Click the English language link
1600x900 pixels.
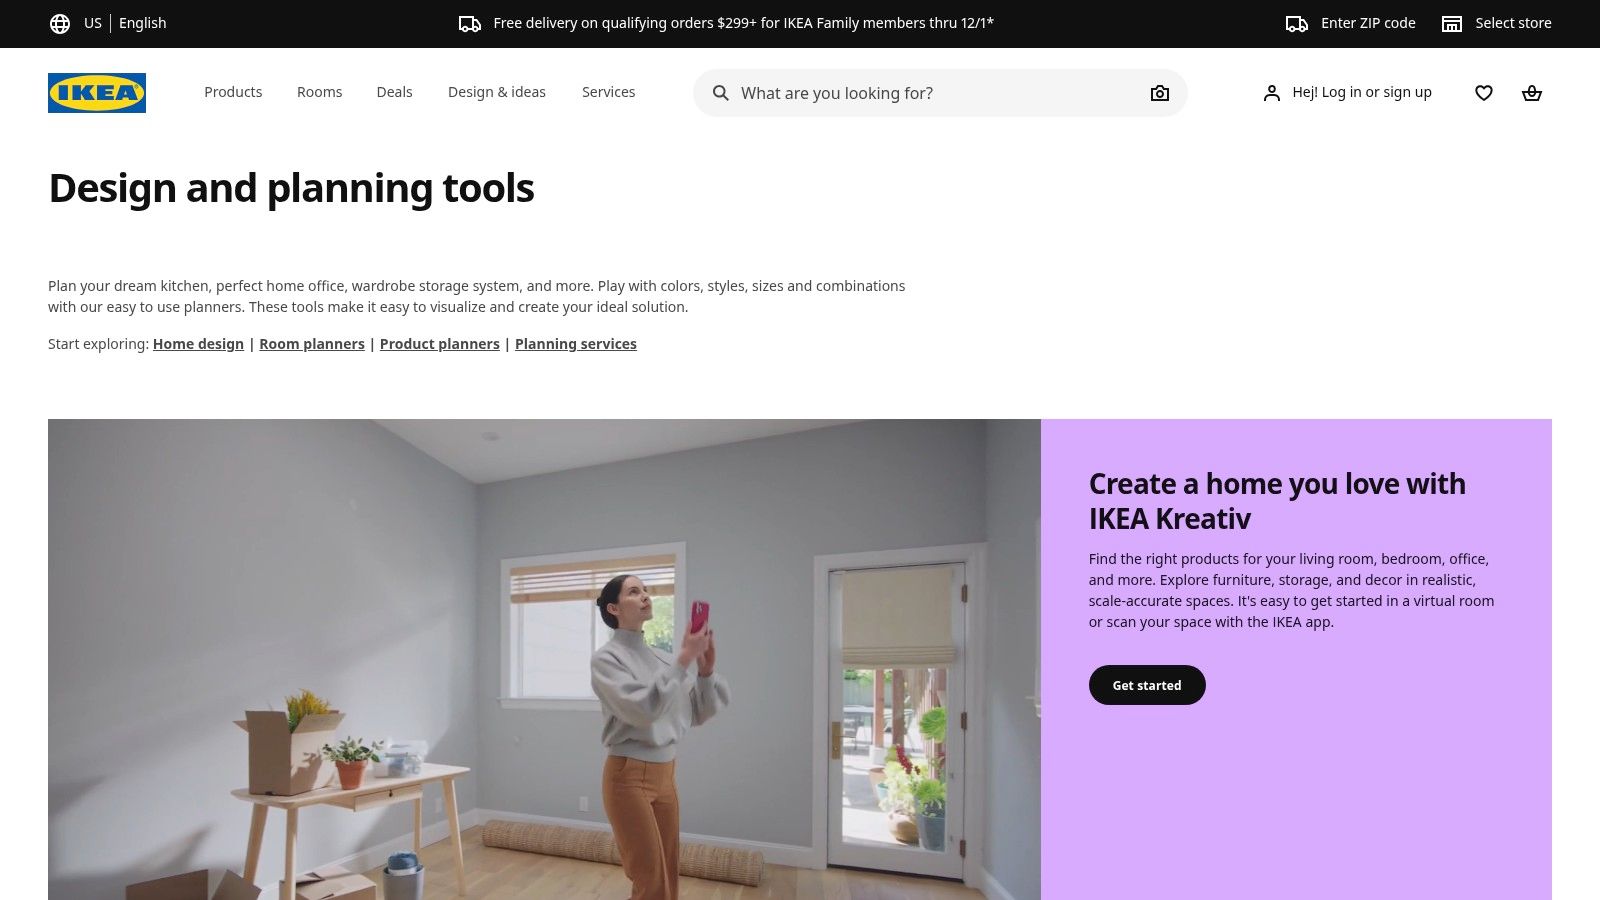(143, 23)
